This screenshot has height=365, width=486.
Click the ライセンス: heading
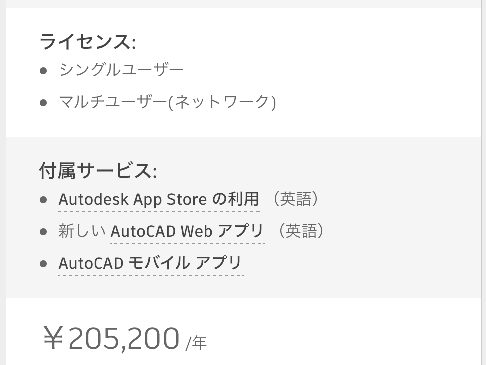click(x=88, y=42)
